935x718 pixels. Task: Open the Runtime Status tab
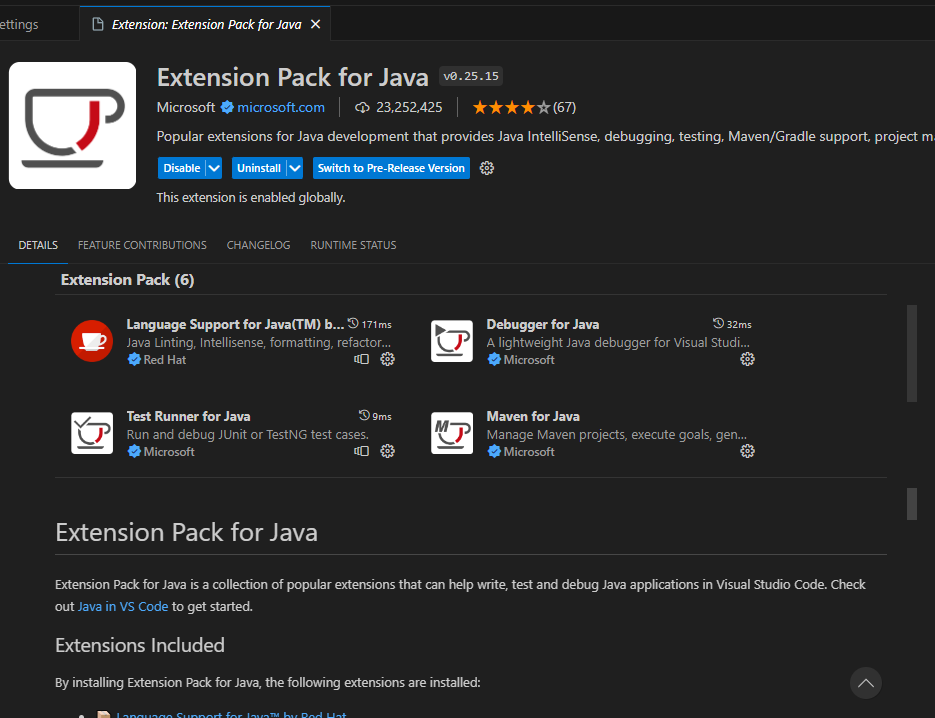(x=353, y=245)
